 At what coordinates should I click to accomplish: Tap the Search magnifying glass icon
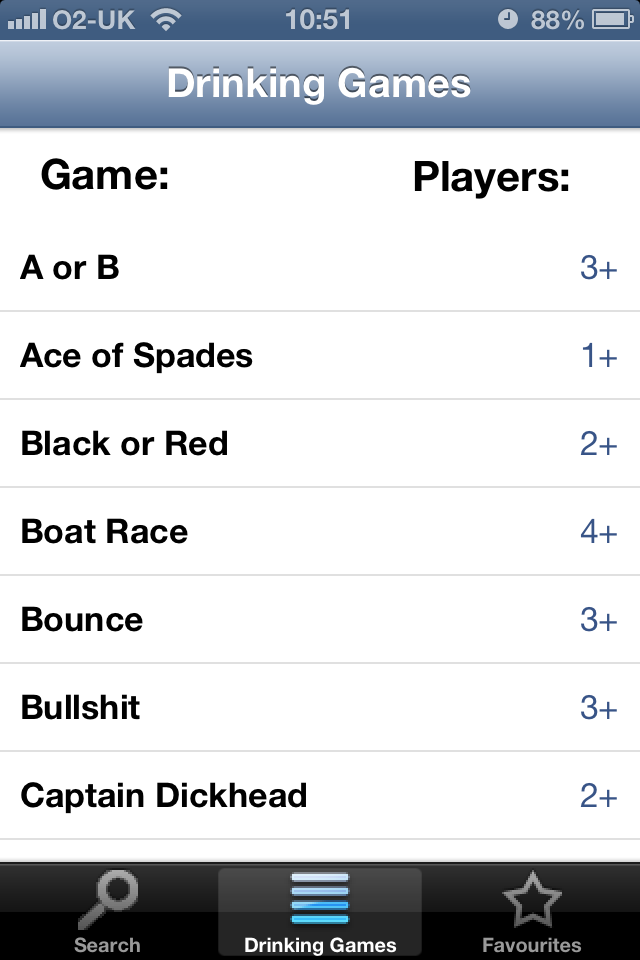[107, 899]
